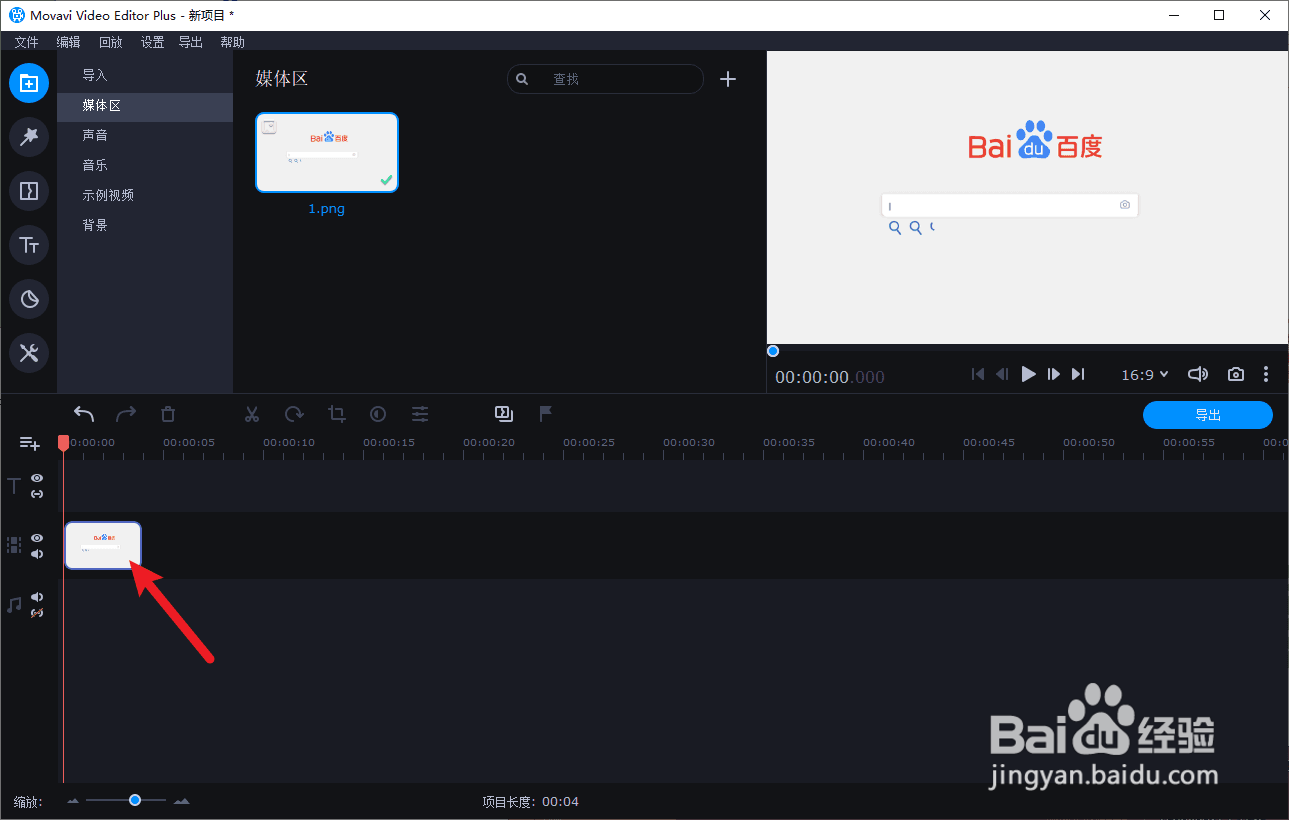
Task: Delete selected clip with trash icon
Action: coord(168,414)
